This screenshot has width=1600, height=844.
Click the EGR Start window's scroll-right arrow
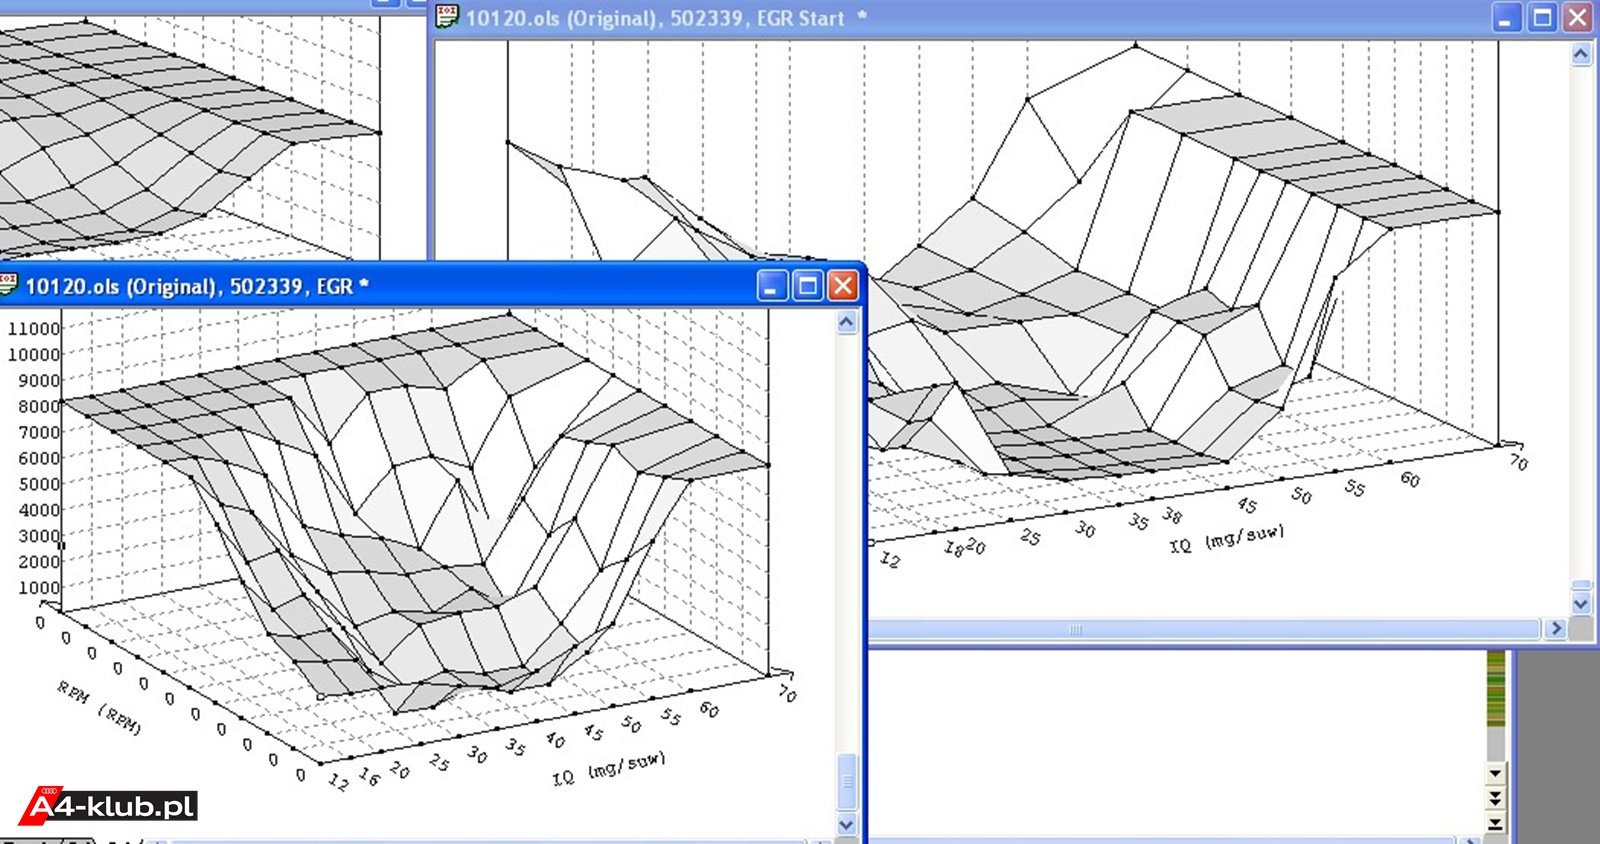1555,629
